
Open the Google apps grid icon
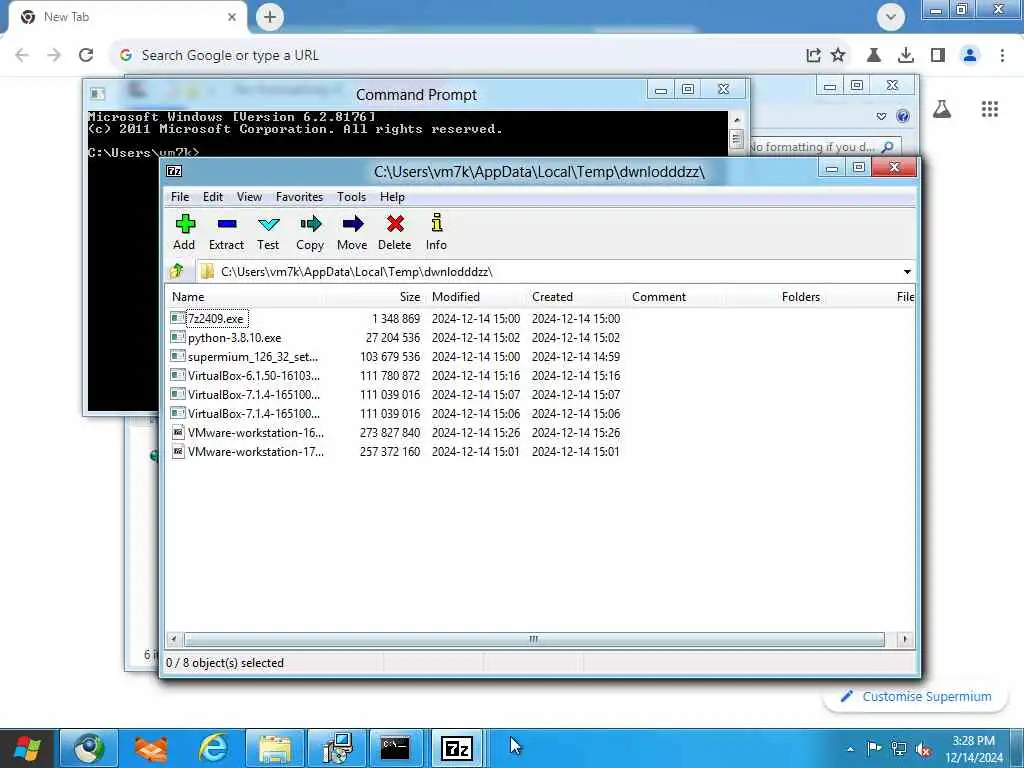pos(990,109)
